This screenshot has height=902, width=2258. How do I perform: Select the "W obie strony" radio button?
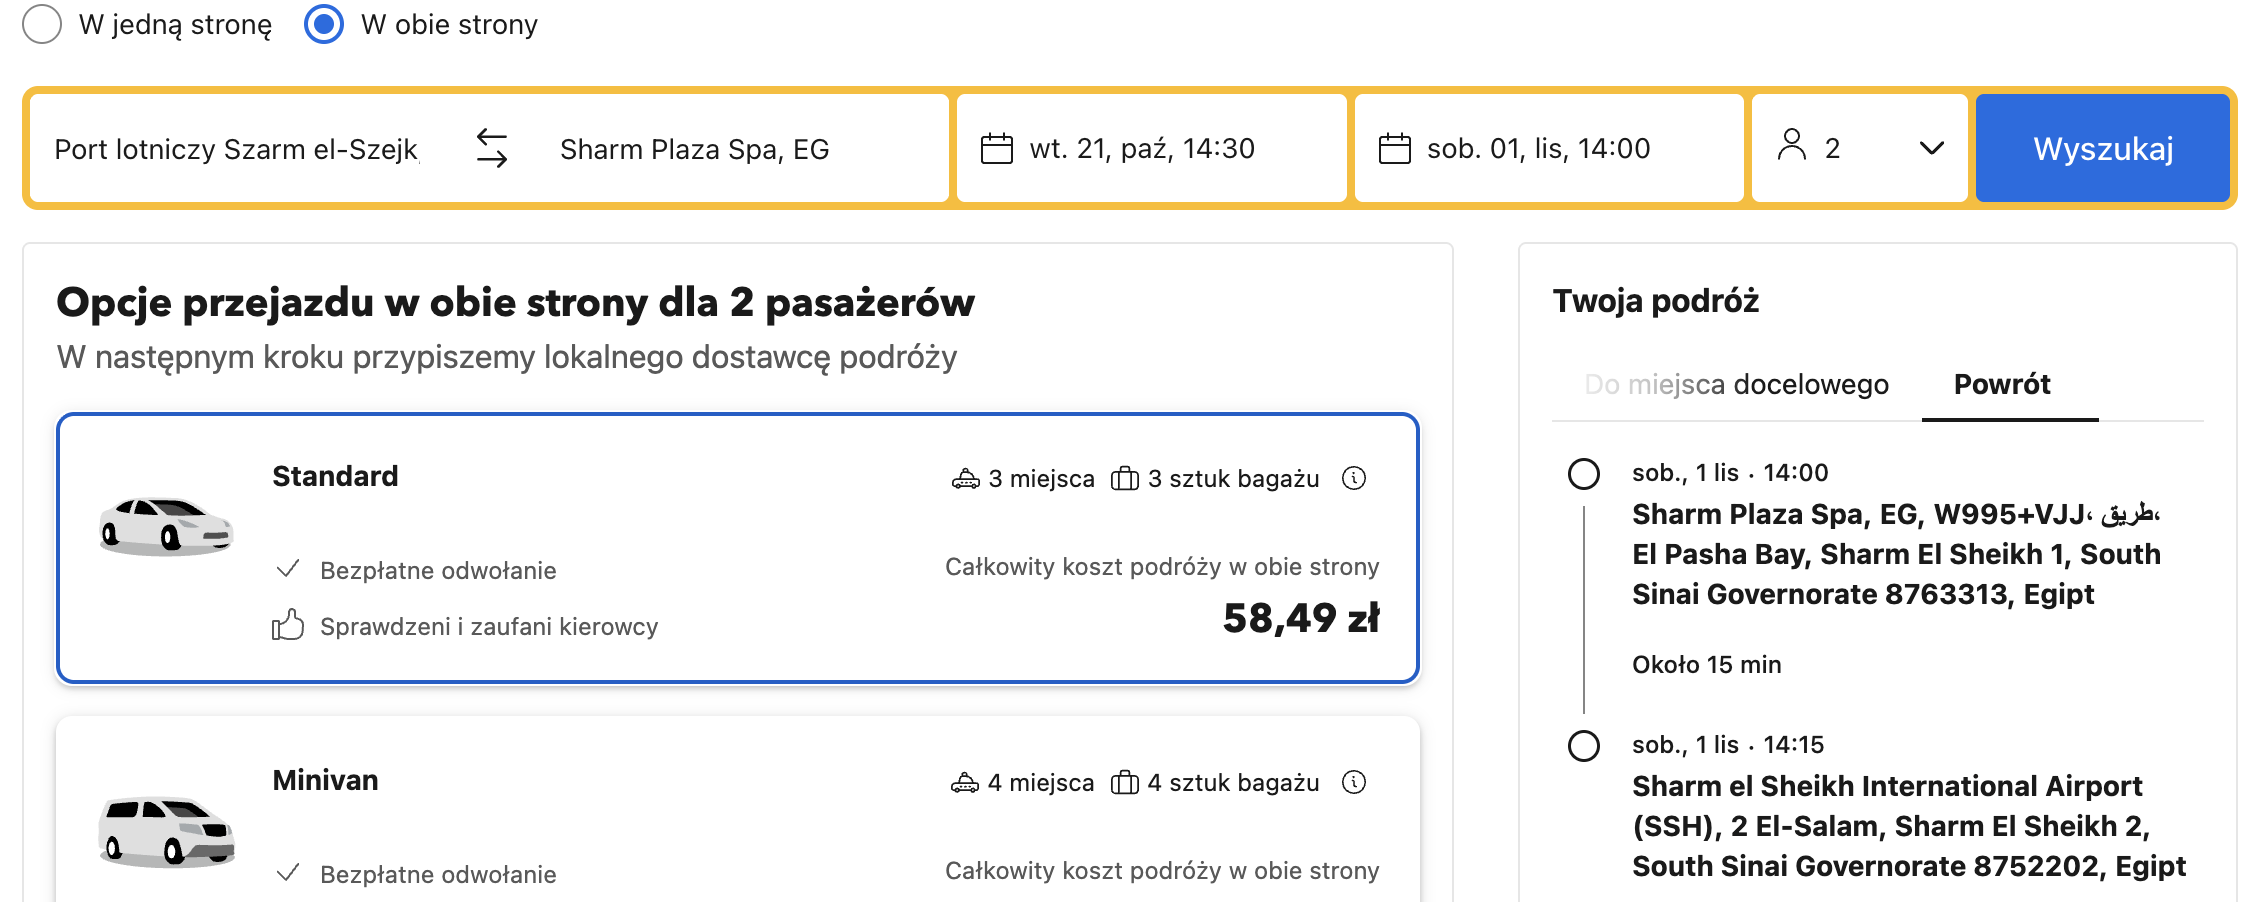coord(324,24)
